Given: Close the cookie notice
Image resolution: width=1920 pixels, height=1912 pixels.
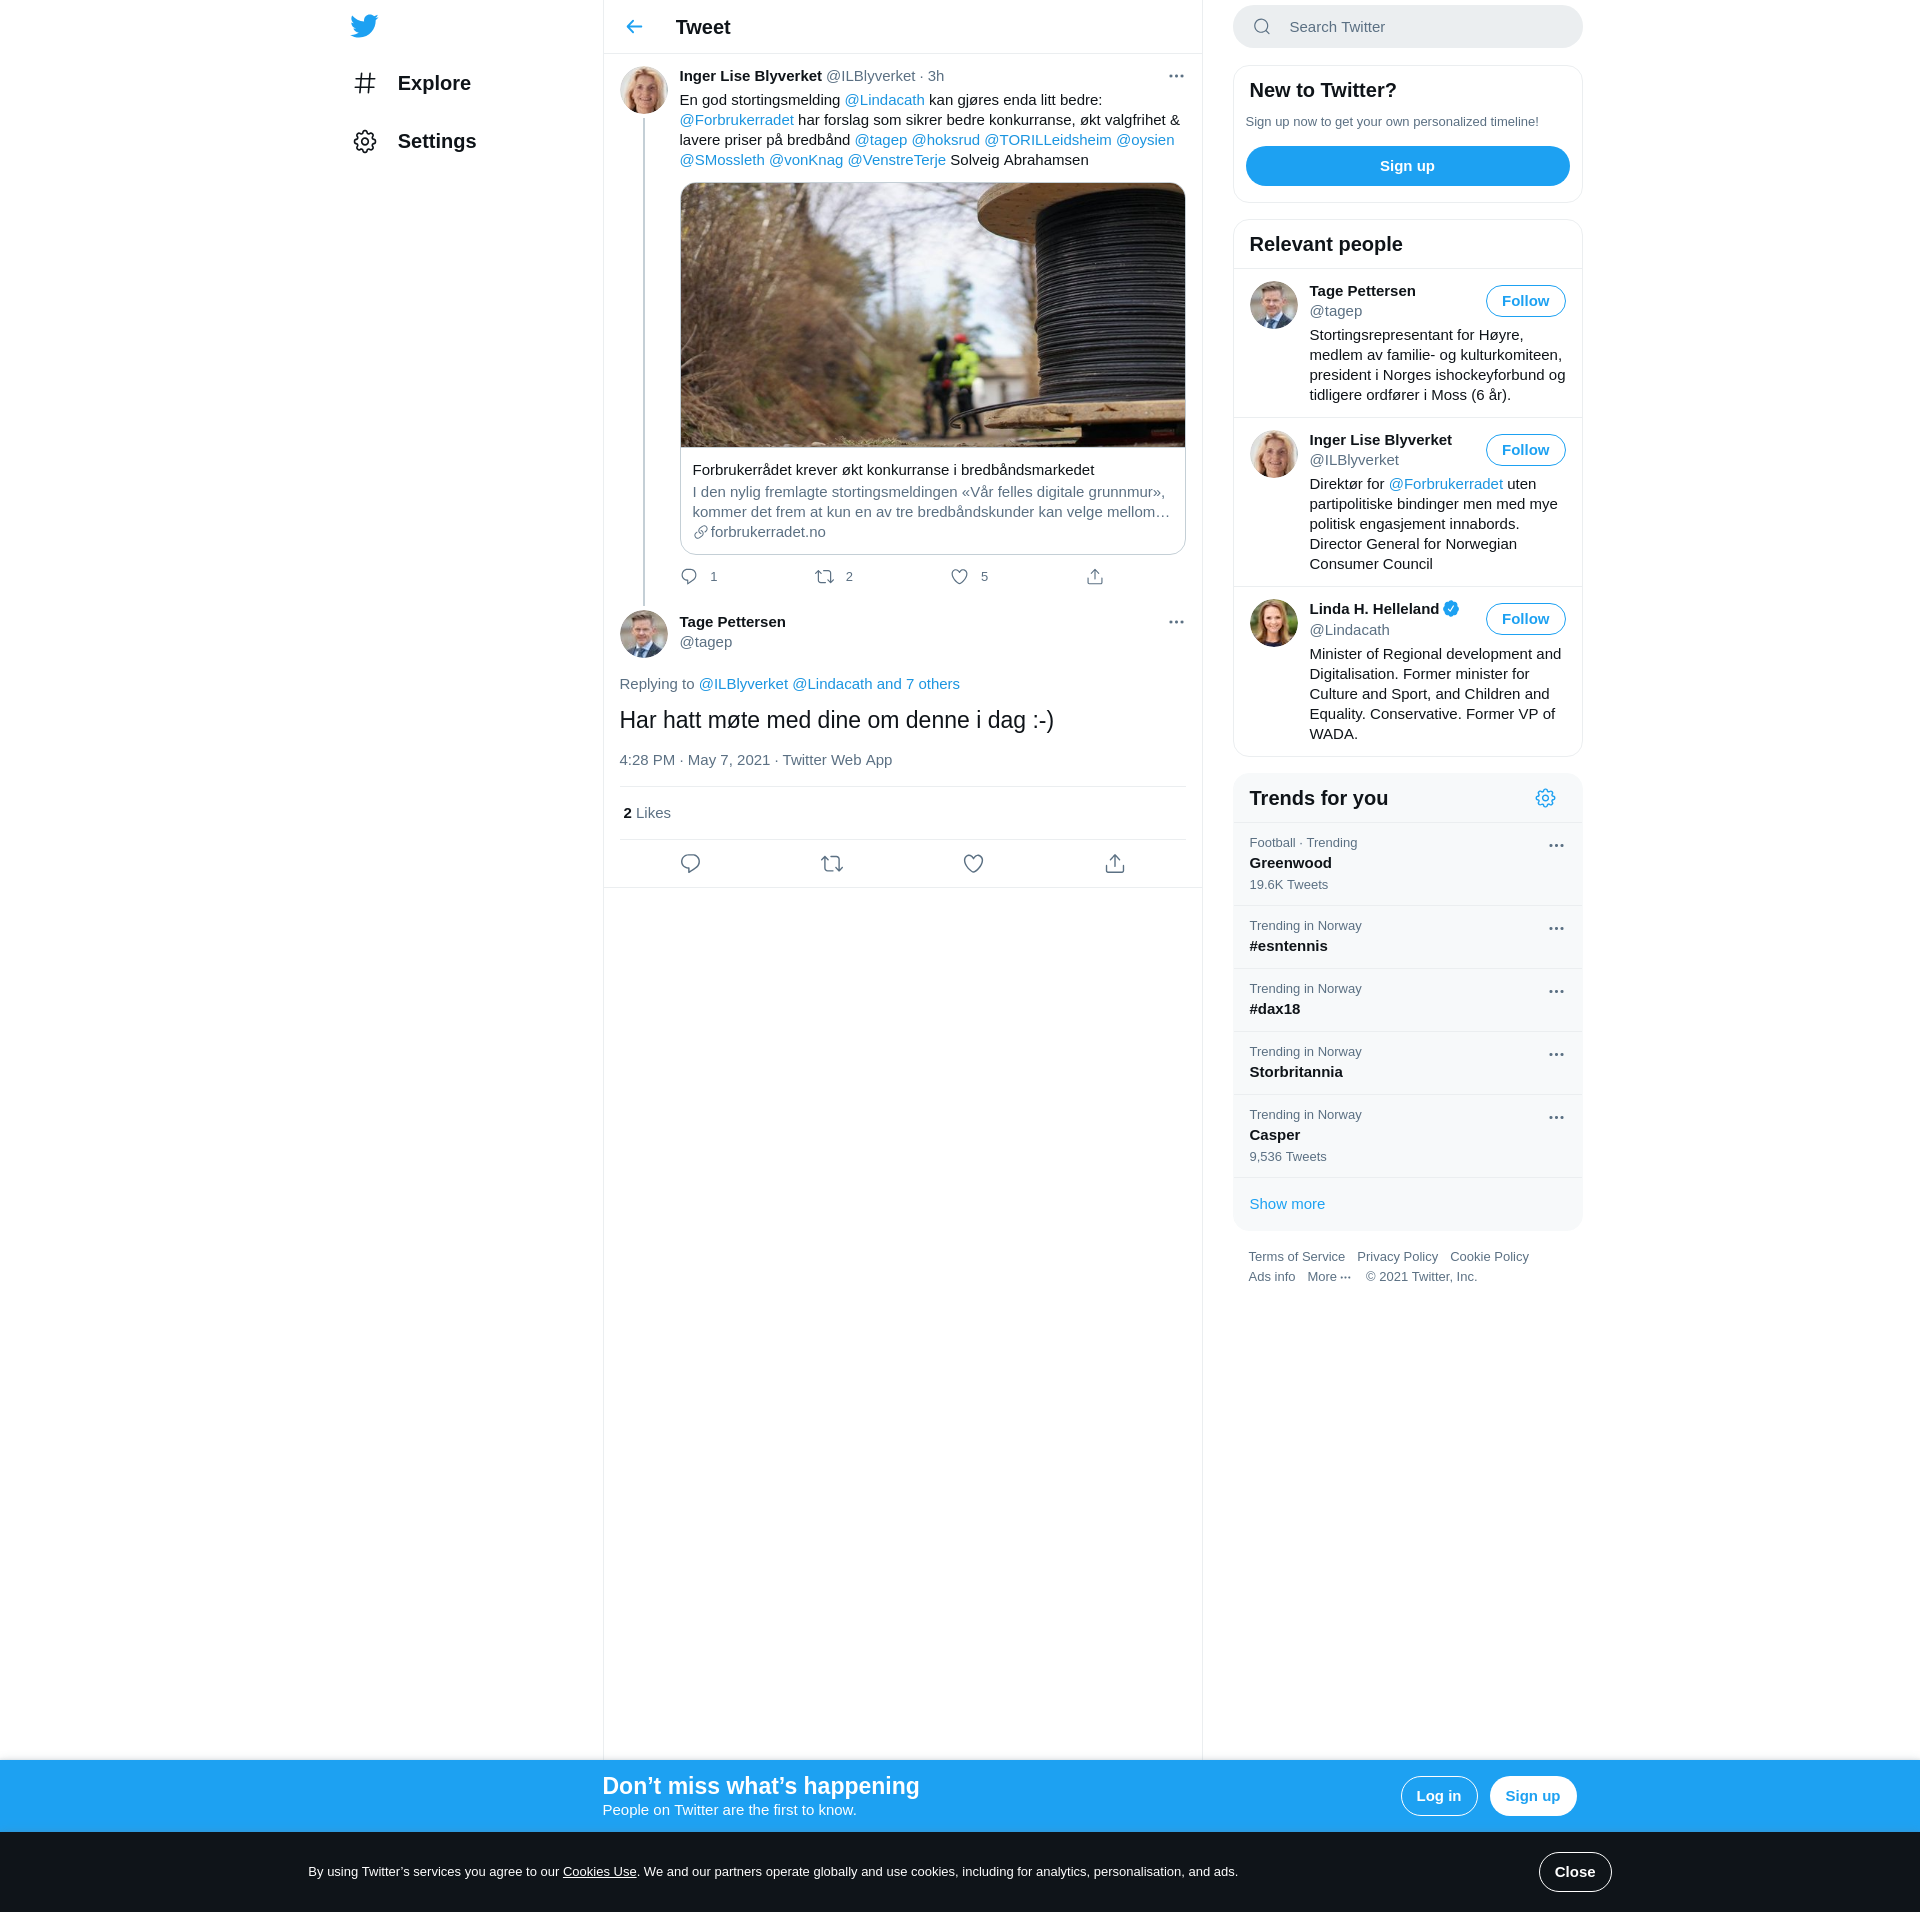Looking at the screenshot, I should 1574,1872.
